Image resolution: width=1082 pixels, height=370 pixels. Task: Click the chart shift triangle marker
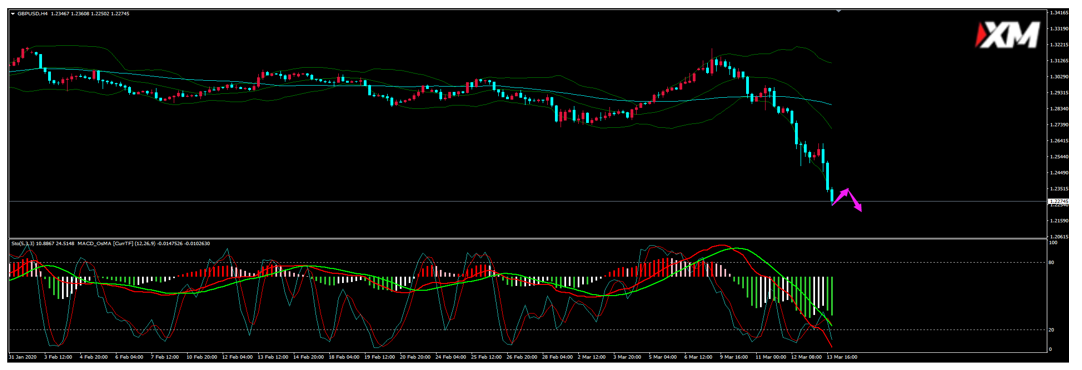(838, 12)
